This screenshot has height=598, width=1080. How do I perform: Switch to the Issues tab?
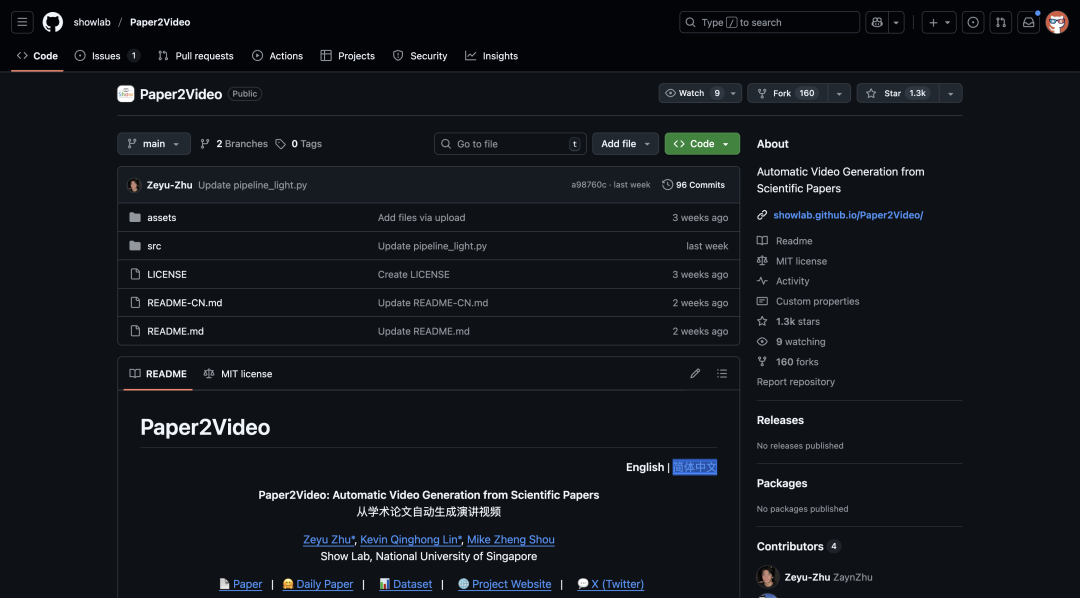(x=107, y=56)
